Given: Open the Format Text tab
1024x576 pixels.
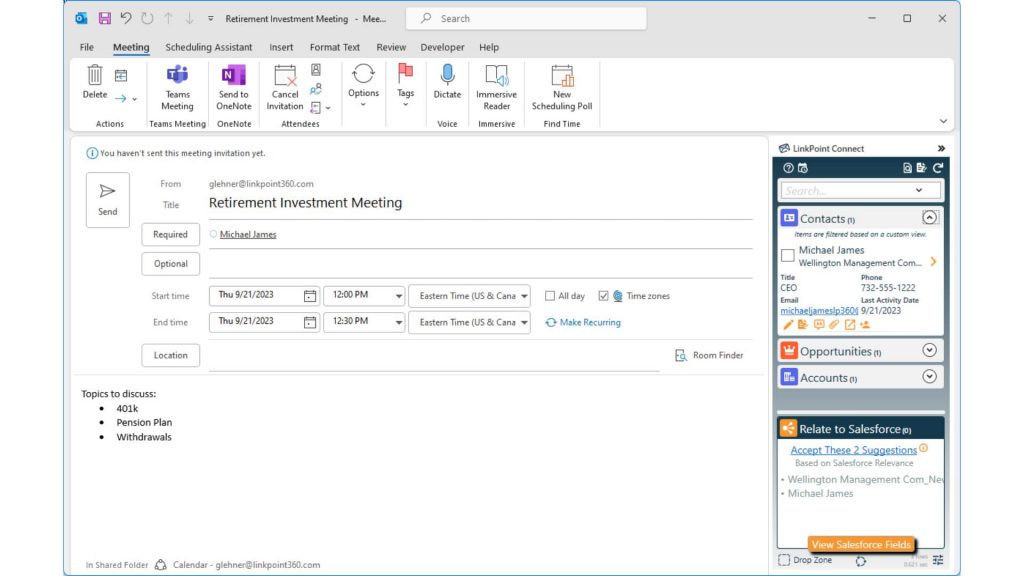Looking at the screenshot, I should tap(334, 47).
